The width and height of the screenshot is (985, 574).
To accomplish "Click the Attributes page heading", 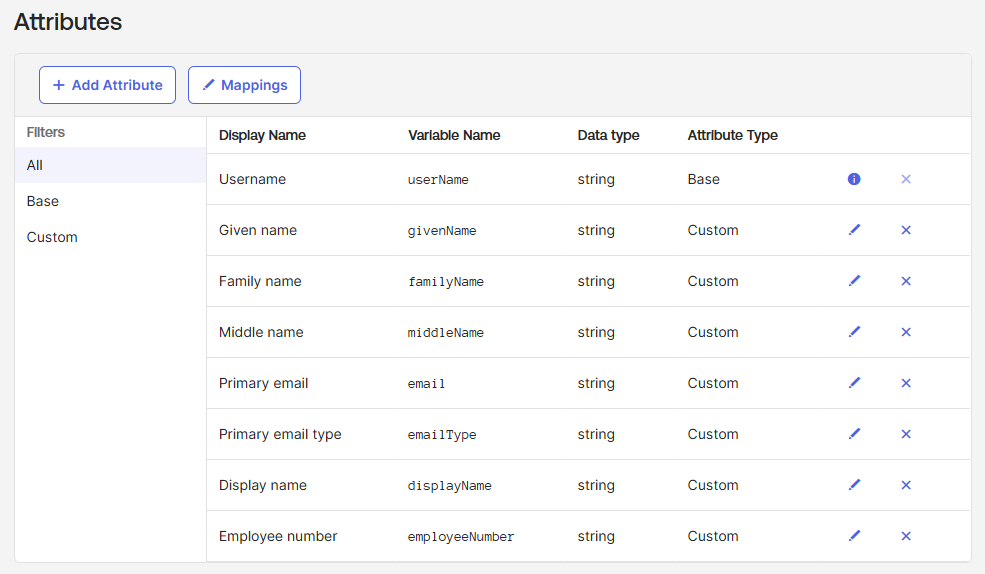I will coord(68,22).
